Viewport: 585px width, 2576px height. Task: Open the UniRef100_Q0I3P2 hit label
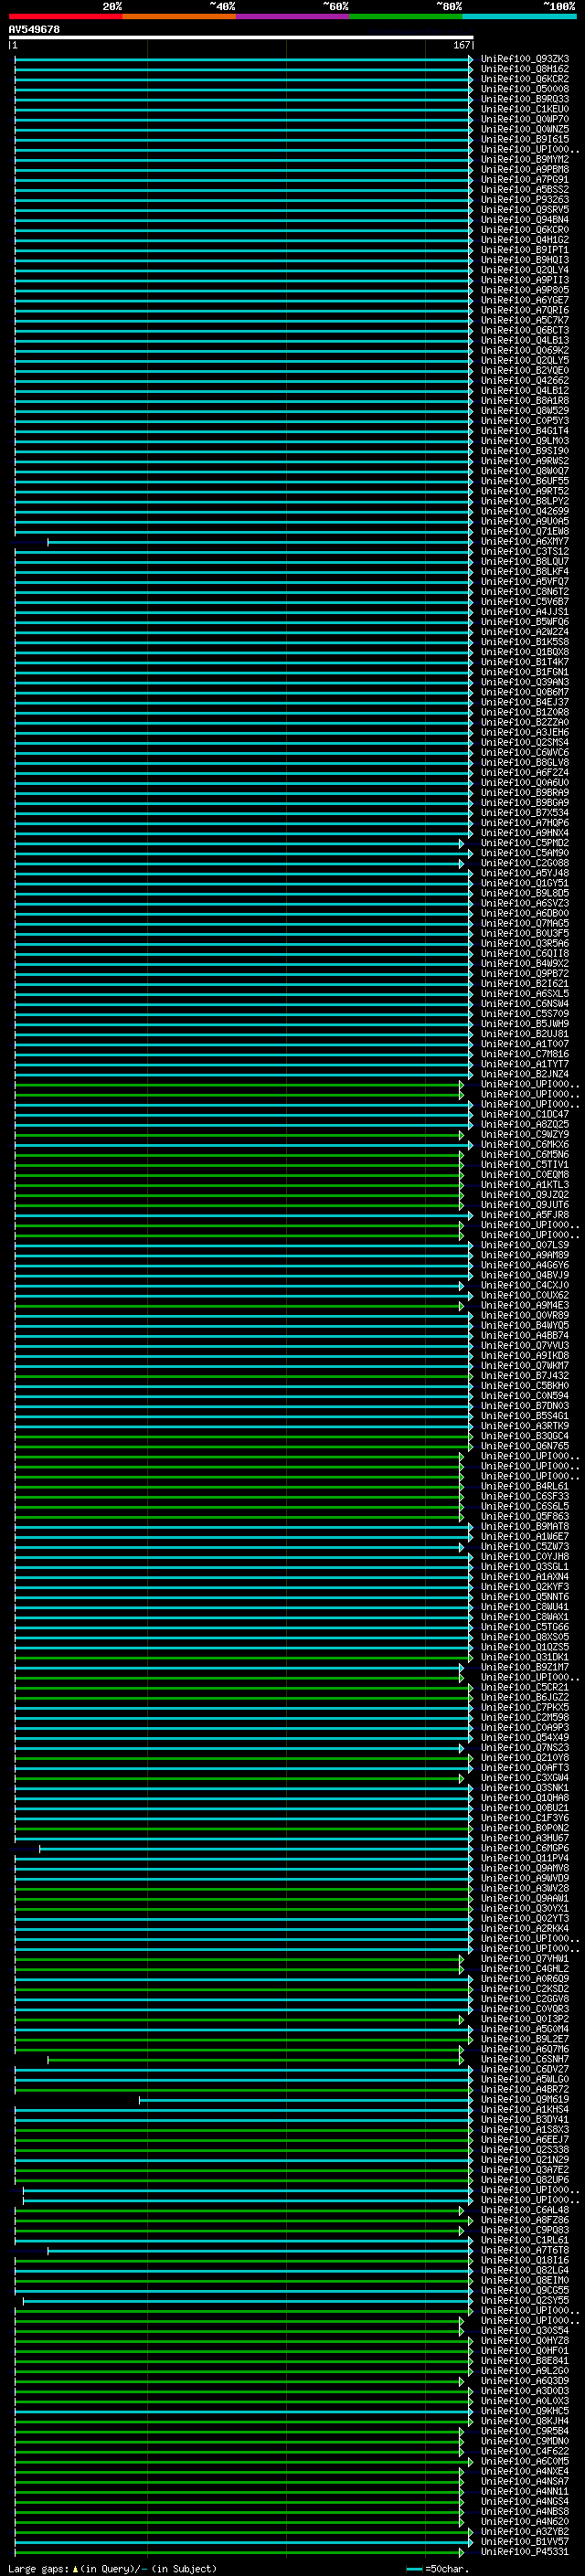525,2019
